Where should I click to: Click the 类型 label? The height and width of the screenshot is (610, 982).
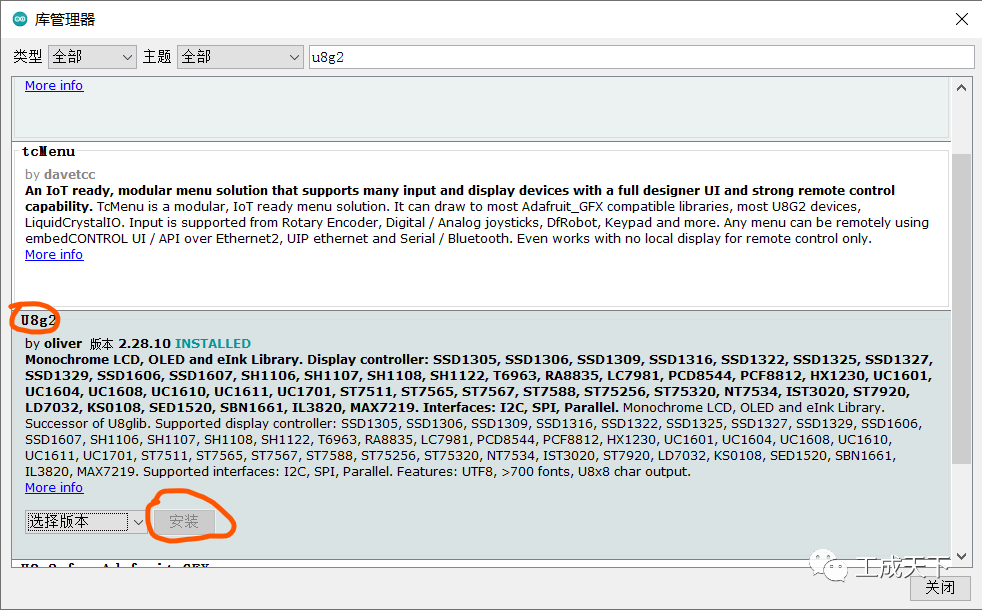click(28, 57)
